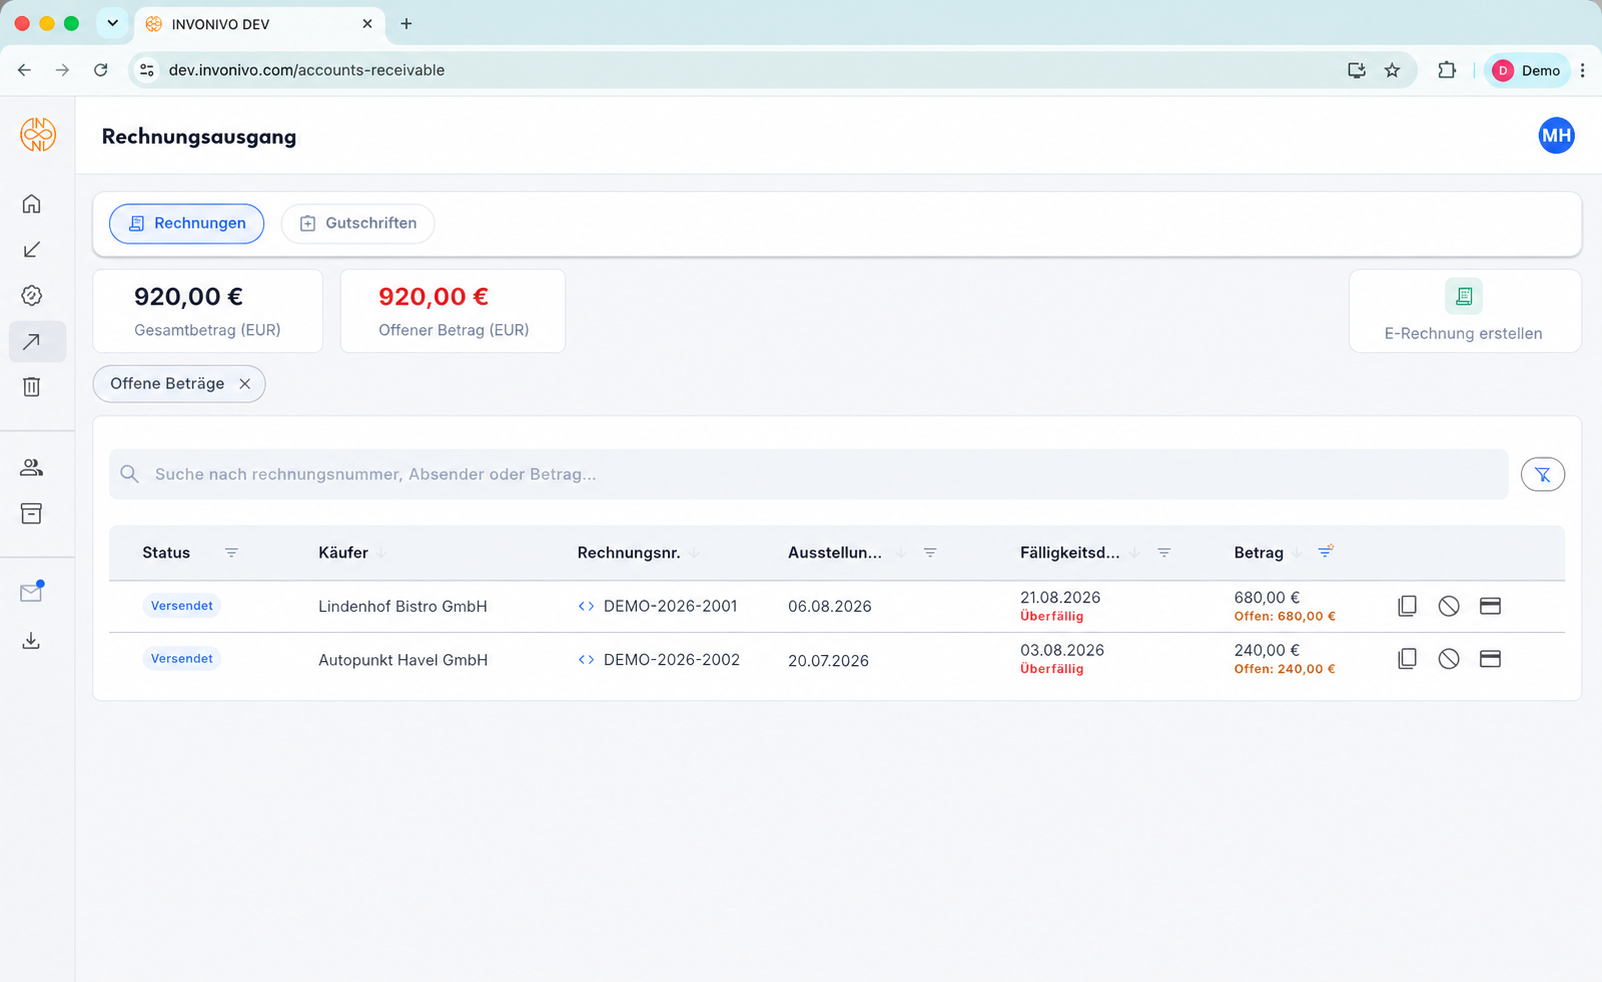
Task: Open incoming invoices arrow icon in sidebar
Action: click(32, 250)
